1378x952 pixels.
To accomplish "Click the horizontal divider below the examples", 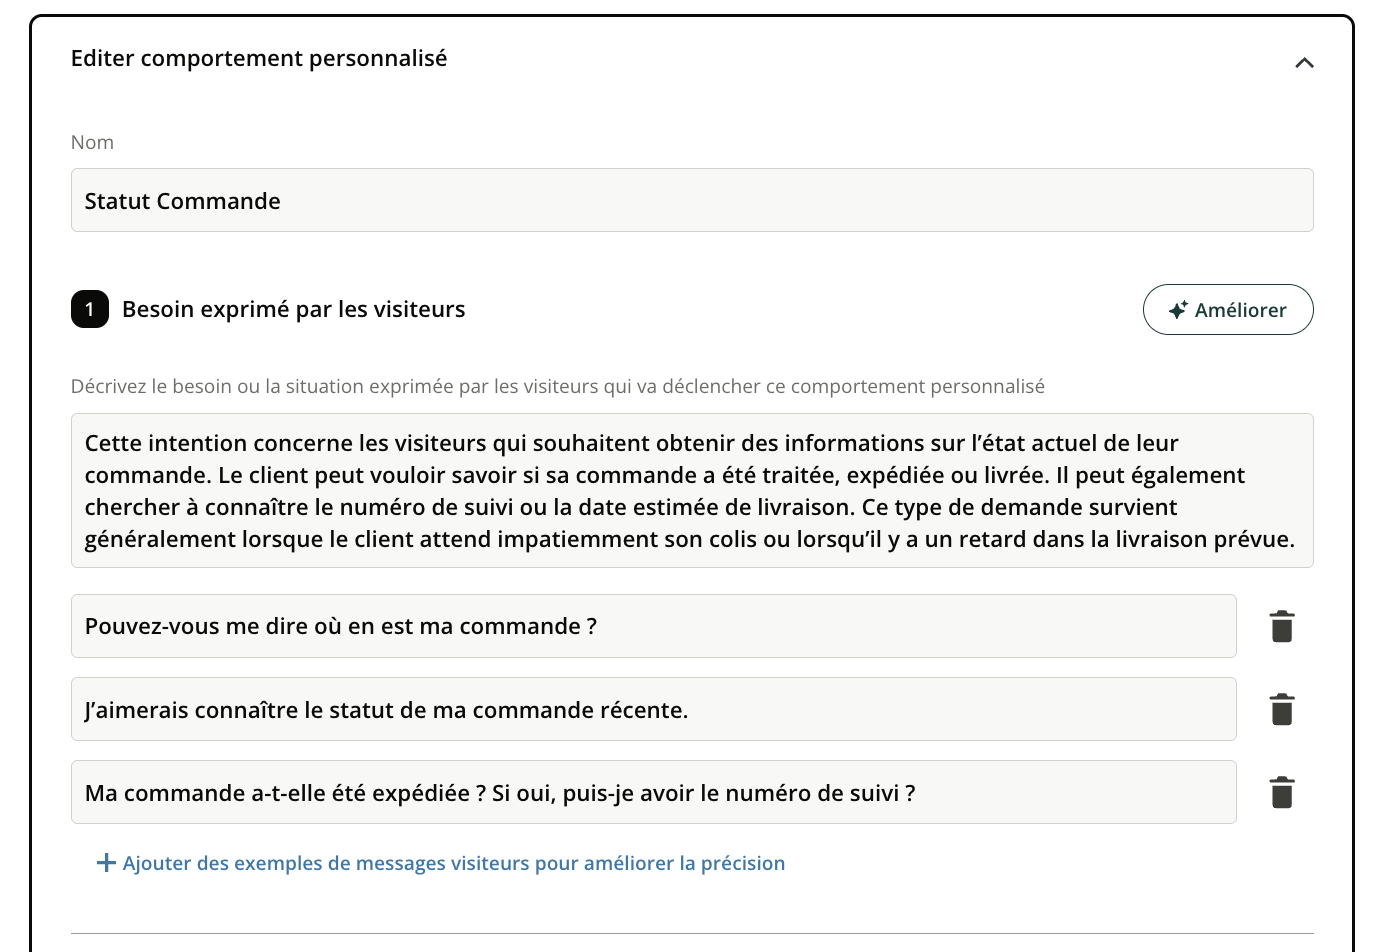I will [x=691, y=934].
